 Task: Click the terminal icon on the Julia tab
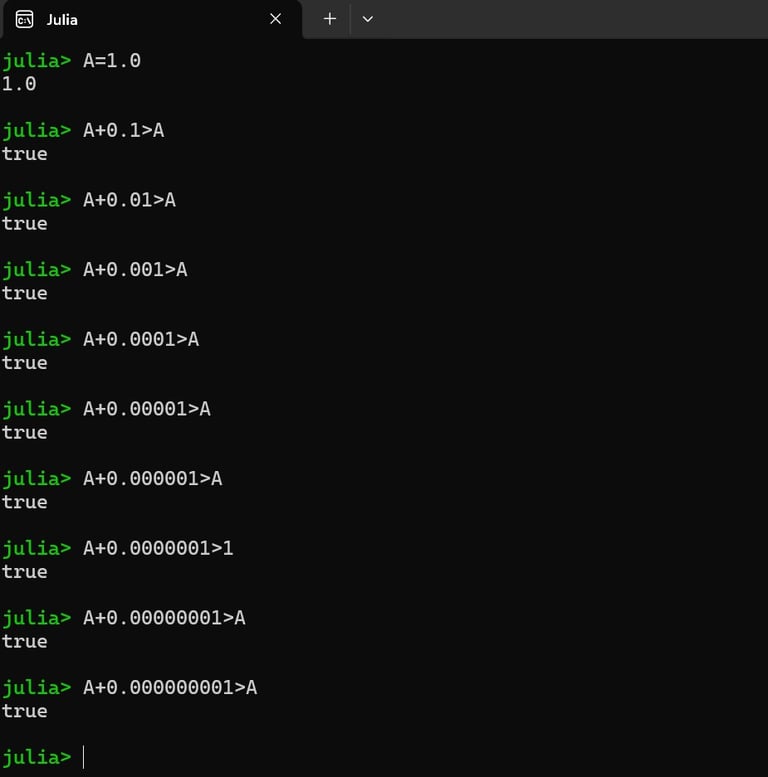[x=24, y=20]
